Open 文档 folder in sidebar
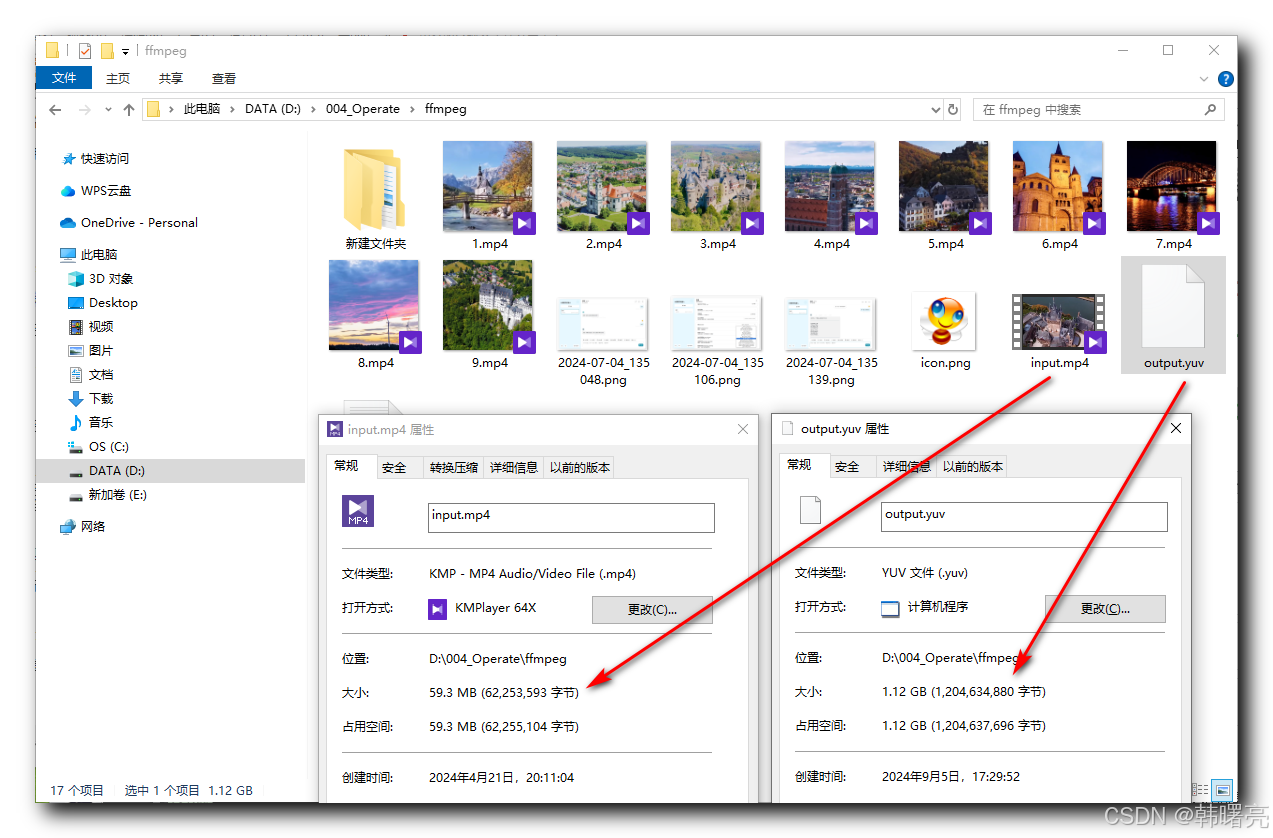The height and width of the screenshot is (838, 1273). 91,374
